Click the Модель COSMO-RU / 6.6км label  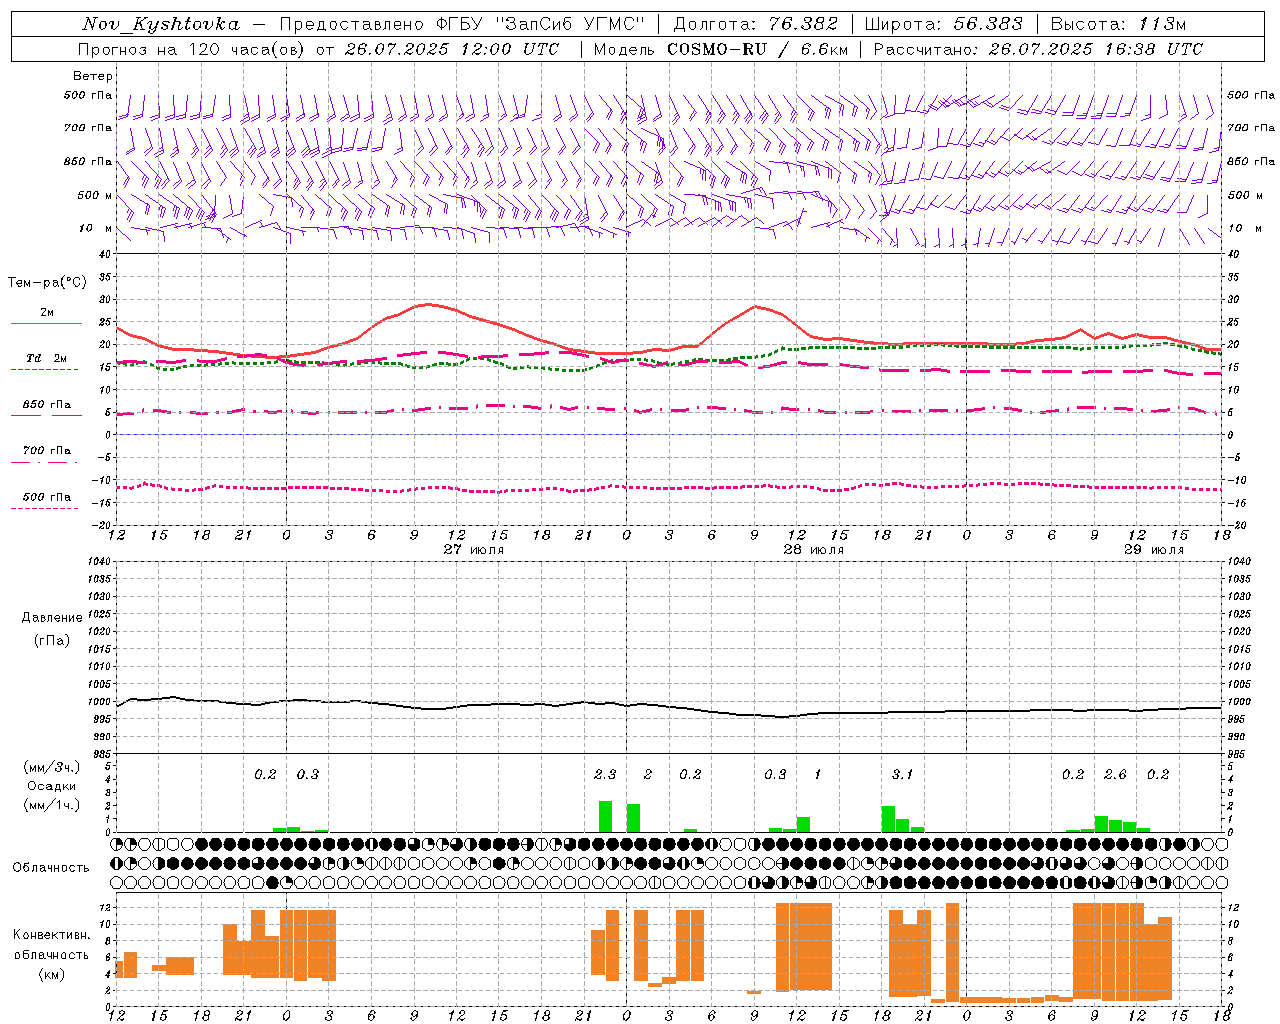tap(721, 49)
